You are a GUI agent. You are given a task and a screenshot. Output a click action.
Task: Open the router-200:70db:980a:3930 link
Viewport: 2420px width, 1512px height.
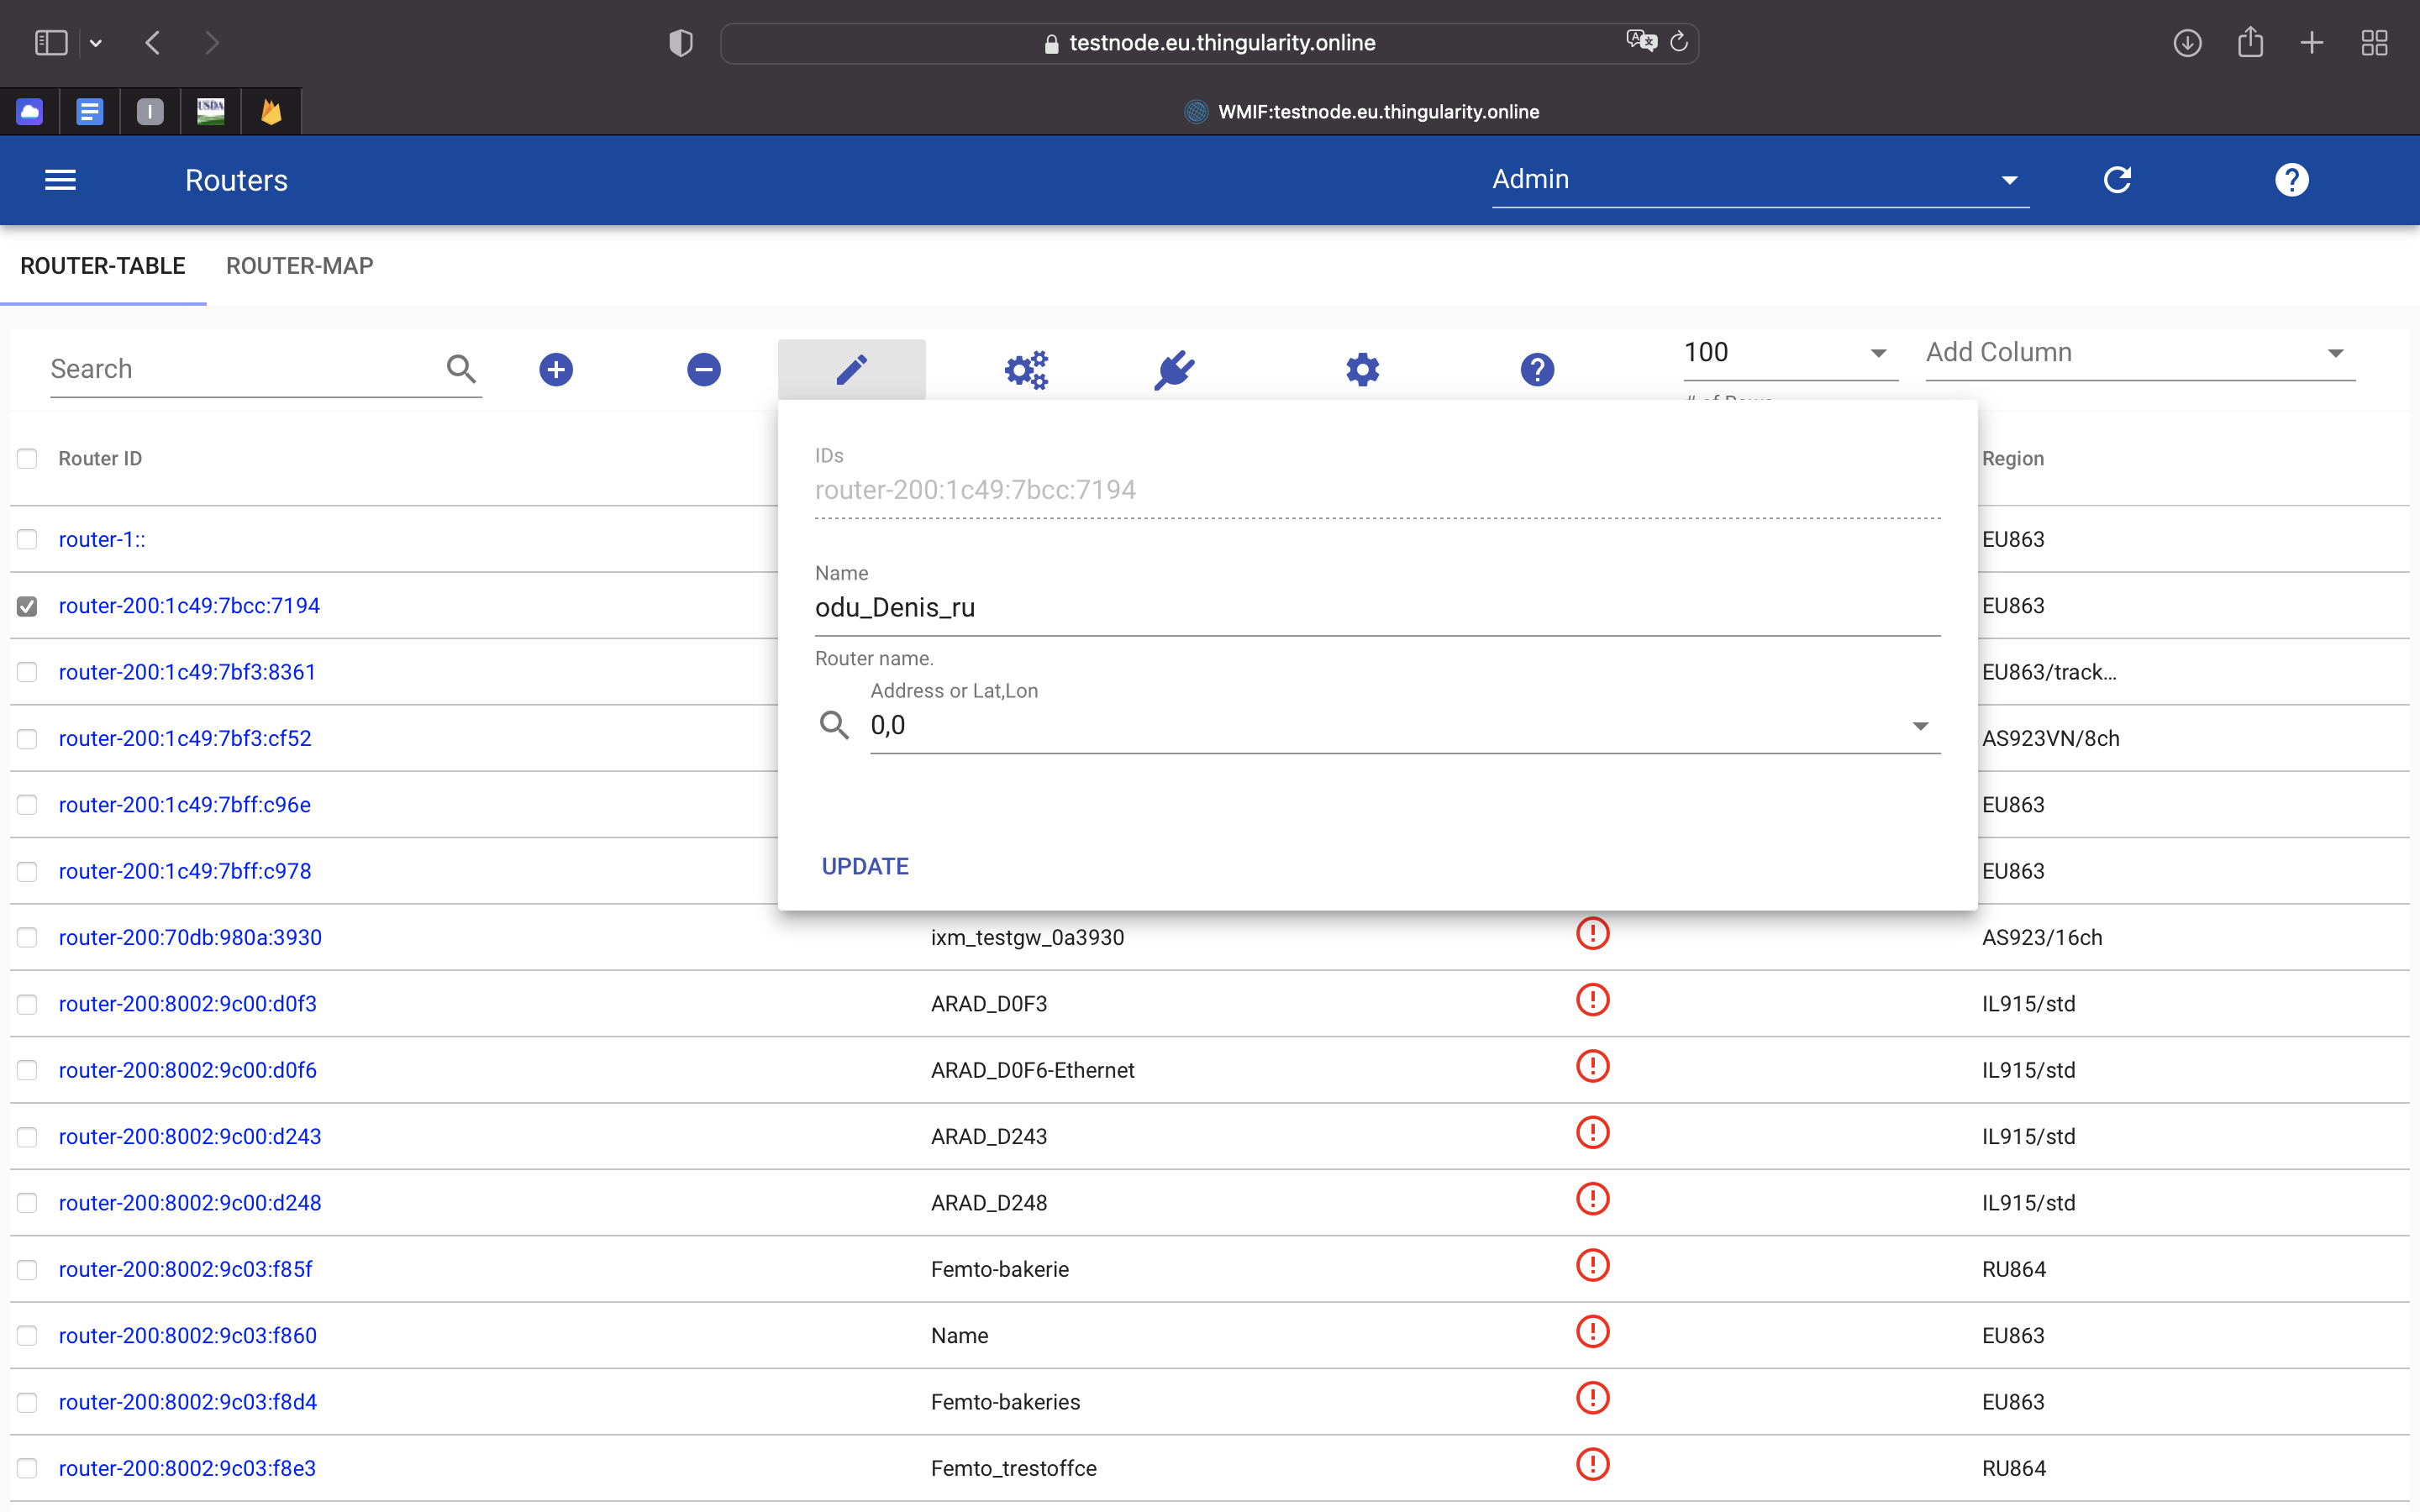pos(190,937)
